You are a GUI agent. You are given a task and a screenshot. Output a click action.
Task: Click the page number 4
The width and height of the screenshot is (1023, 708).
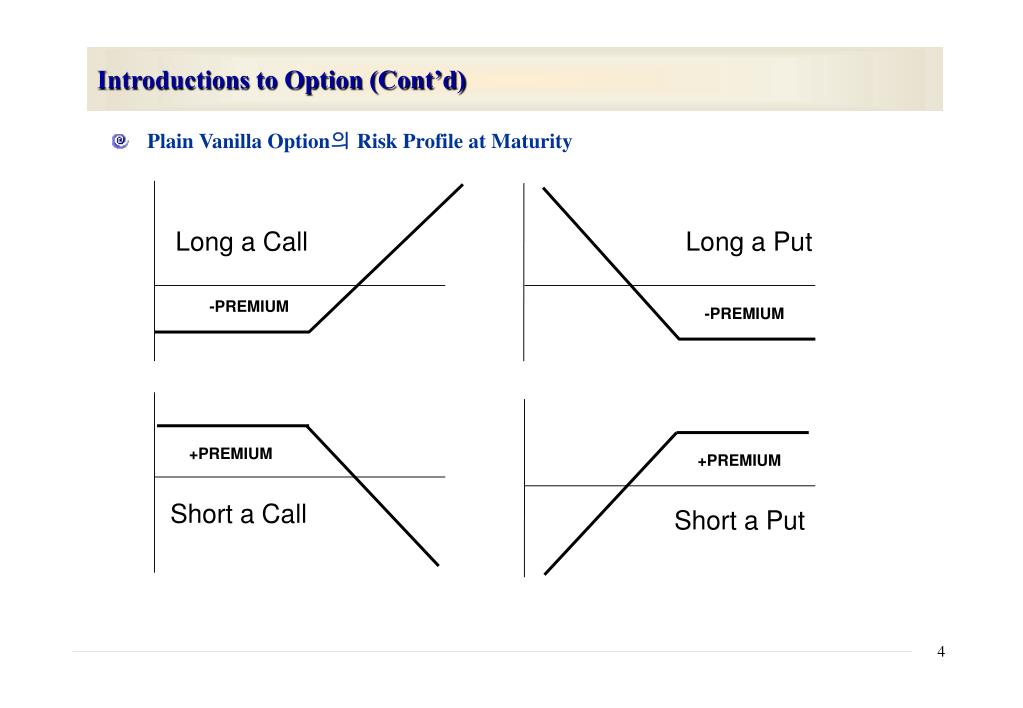[x=941, y=651]
